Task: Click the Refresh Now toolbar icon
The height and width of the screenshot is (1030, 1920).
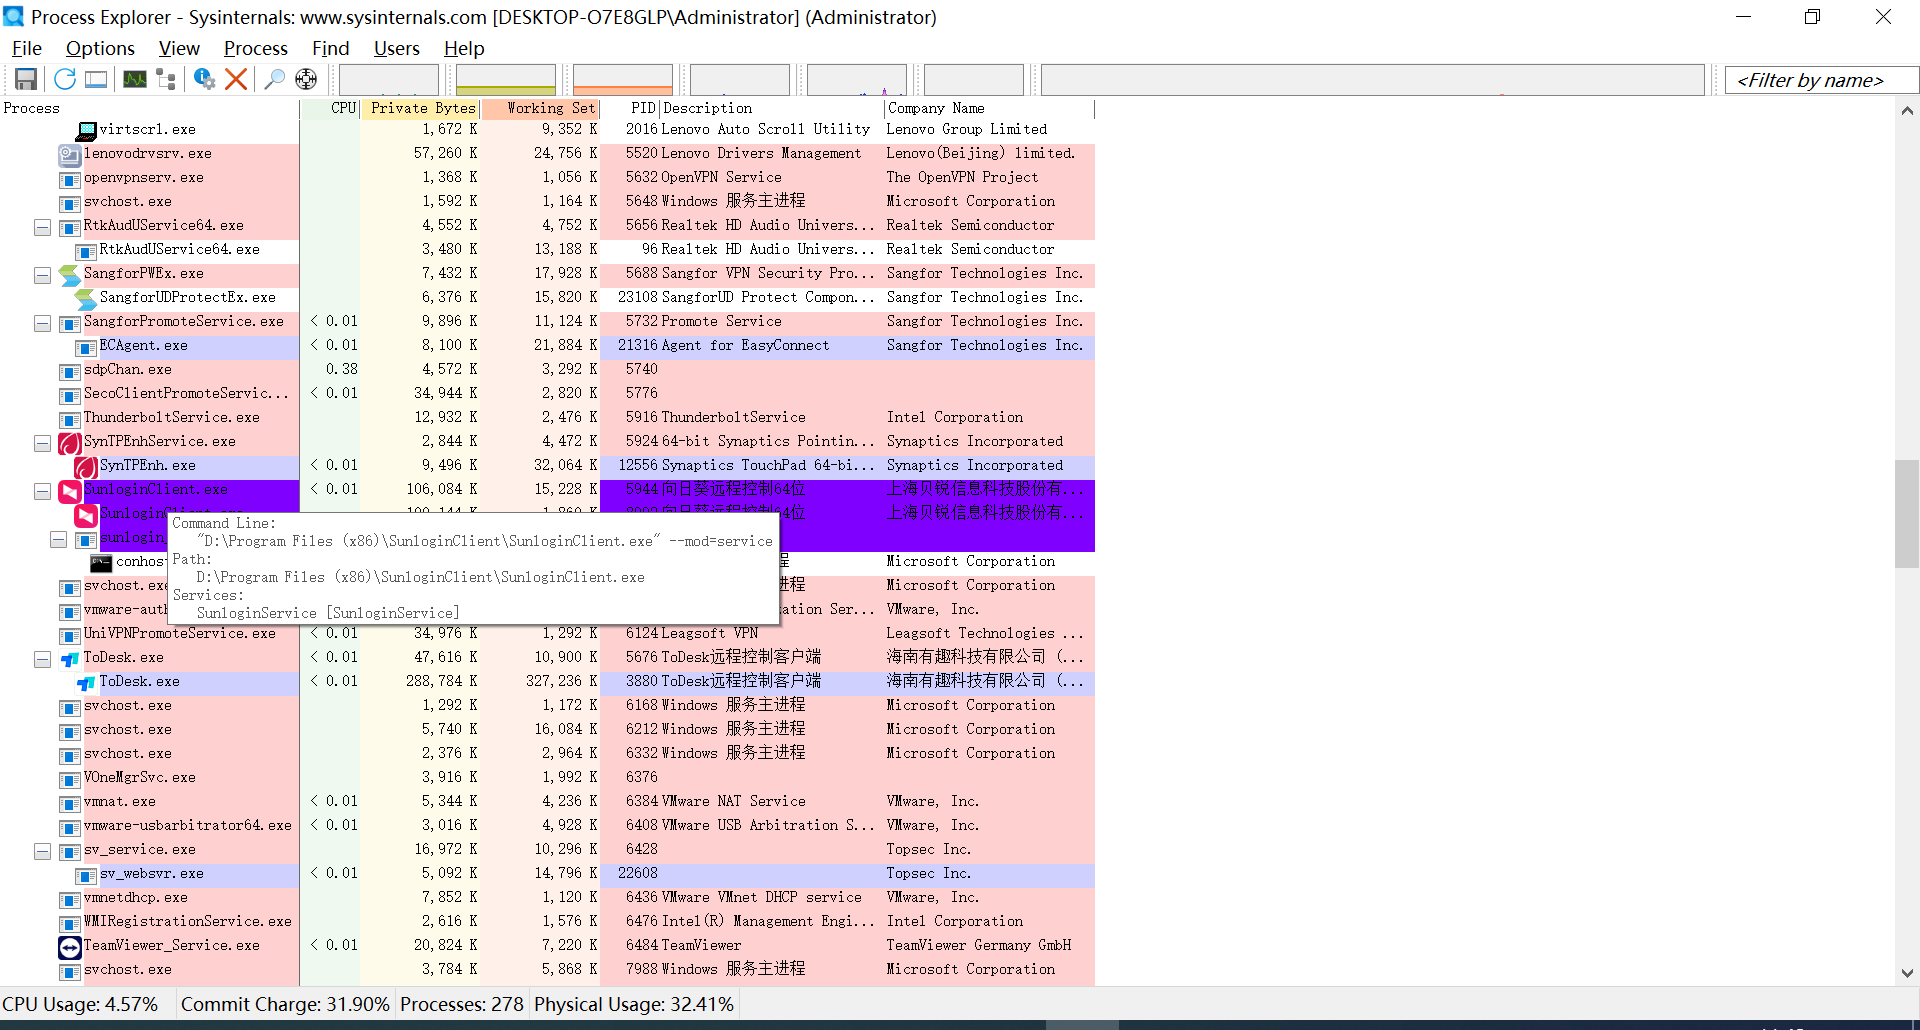Action: [x=65, y=79]
